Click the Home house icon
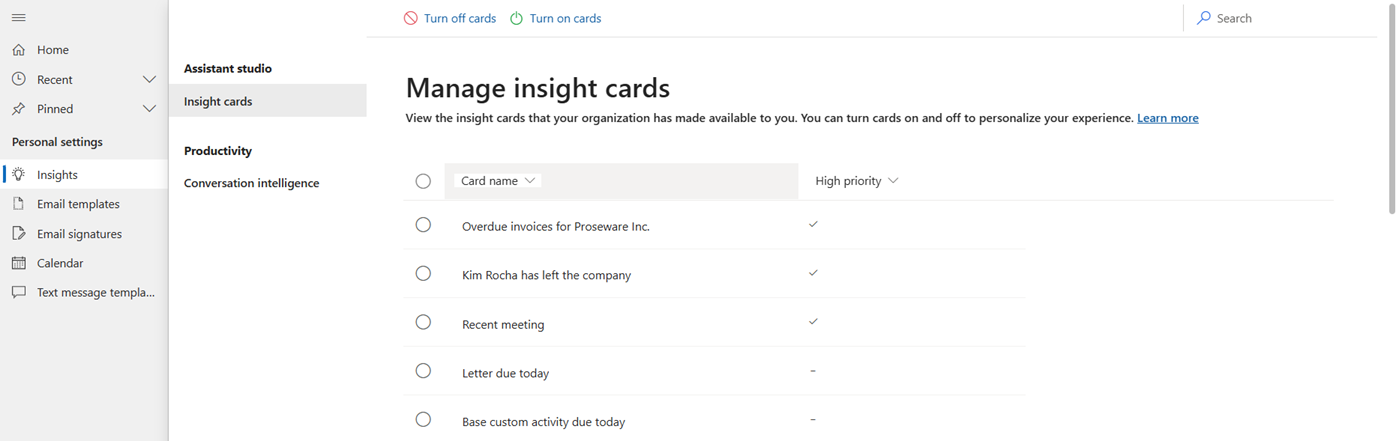 (19, 50)
